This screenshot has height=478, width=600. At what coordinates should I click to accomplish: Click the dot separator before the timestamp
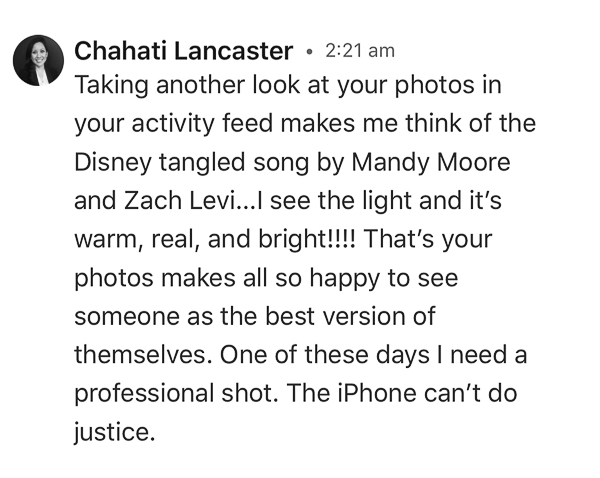click(310, 51)
